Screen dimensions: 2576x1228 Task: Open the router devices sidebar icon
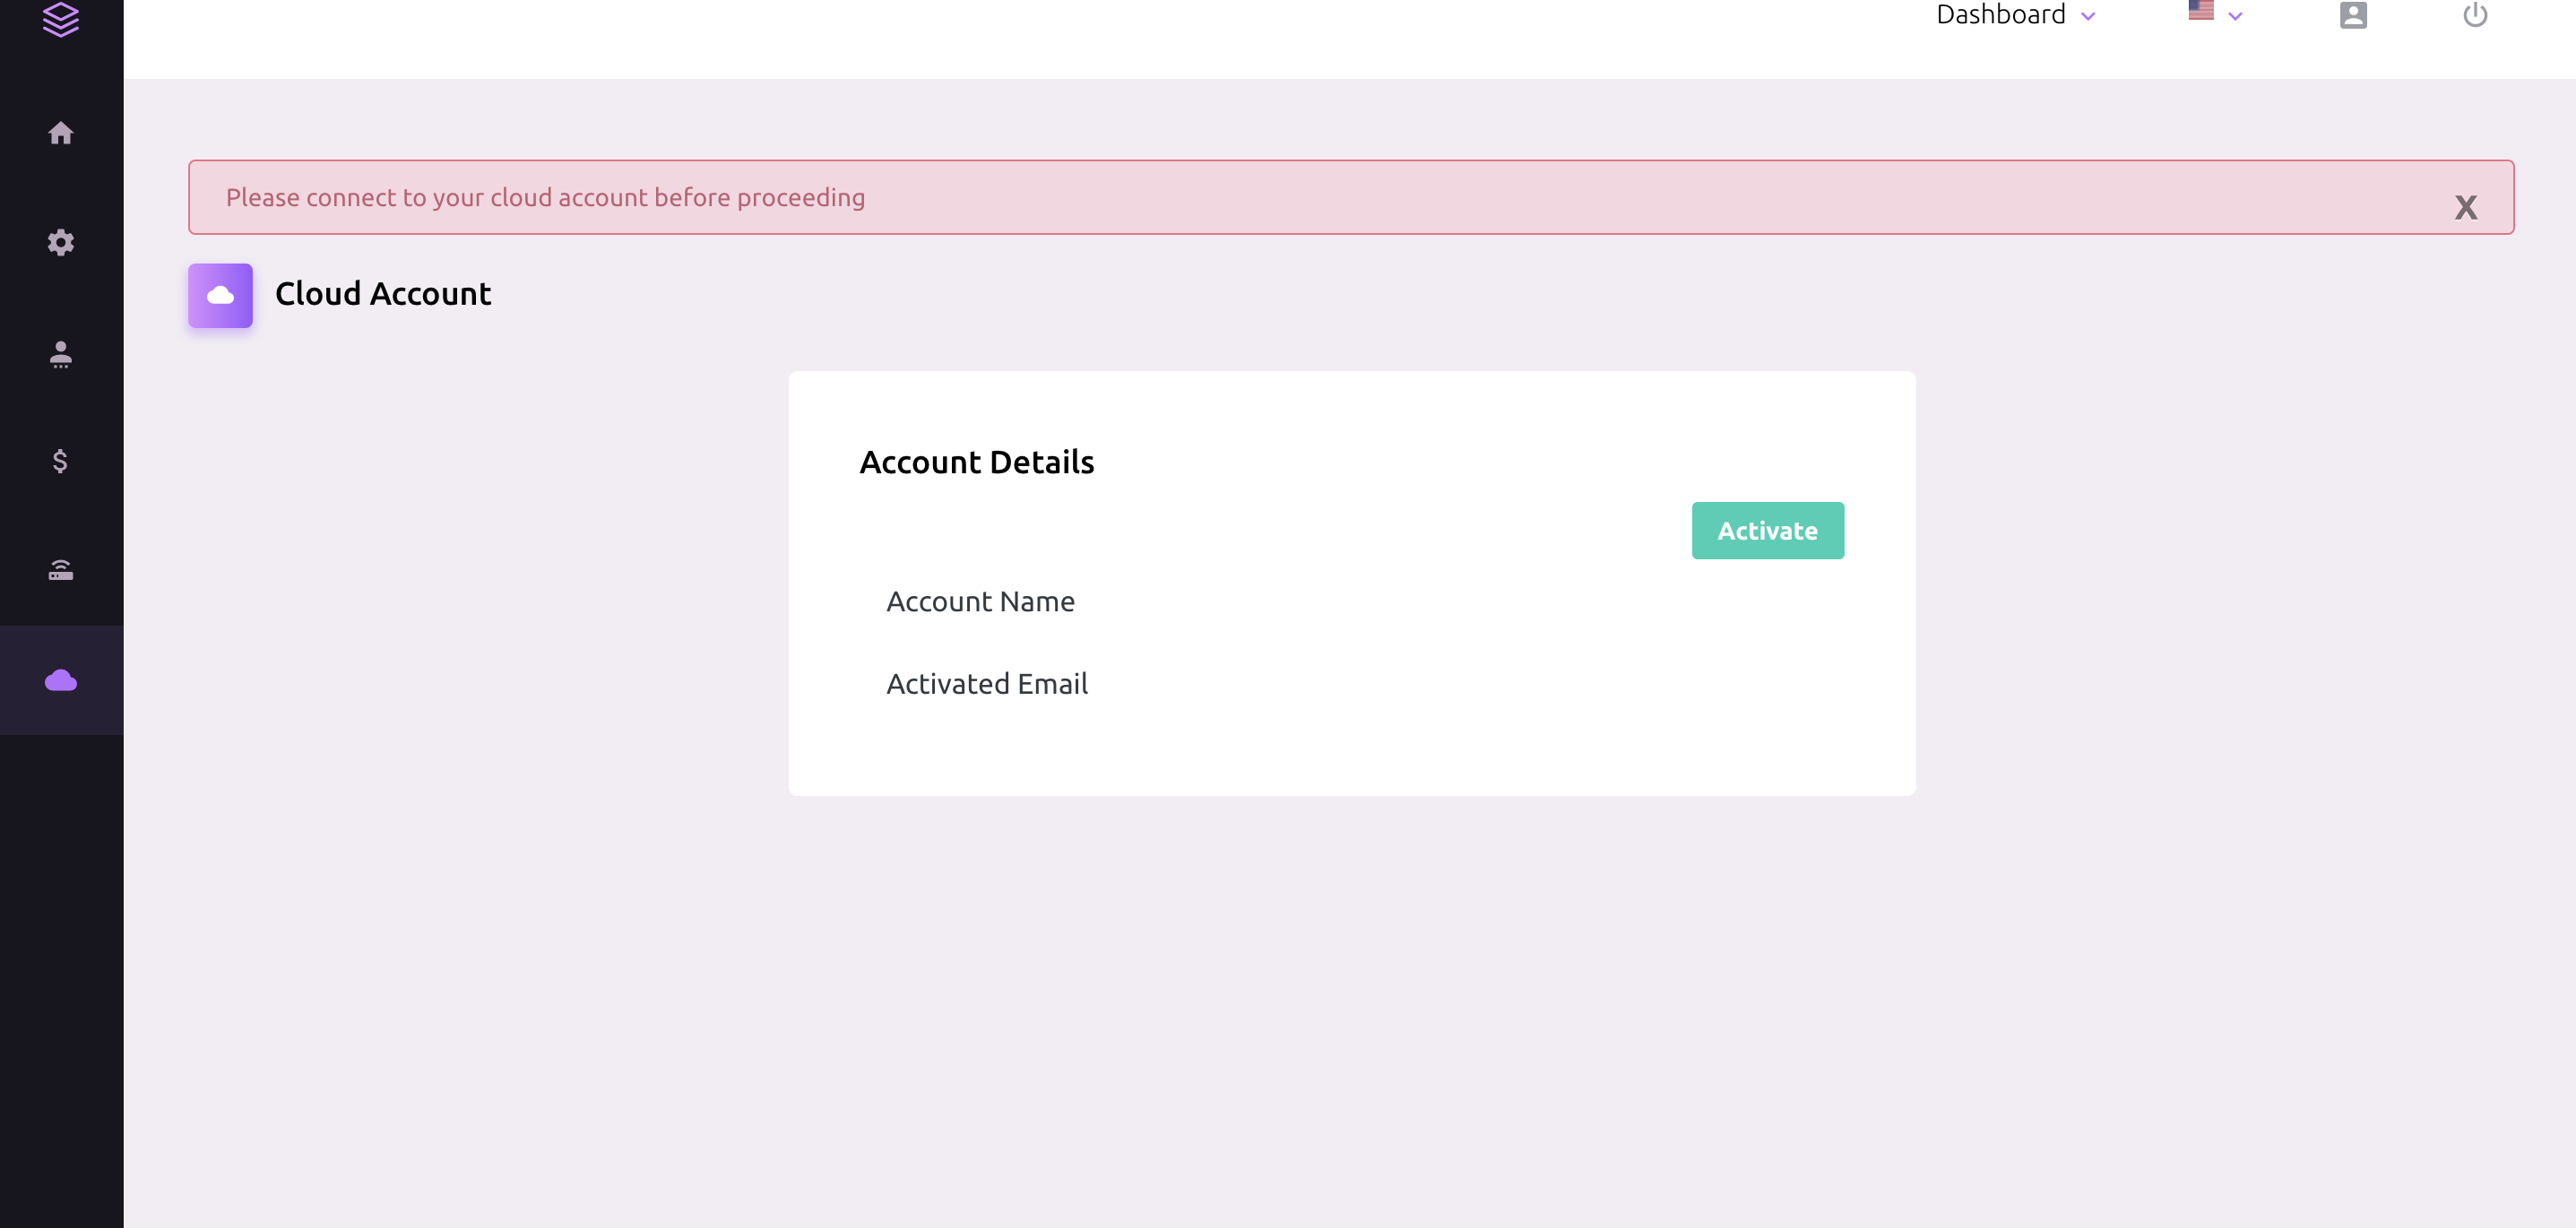[61, 570]
